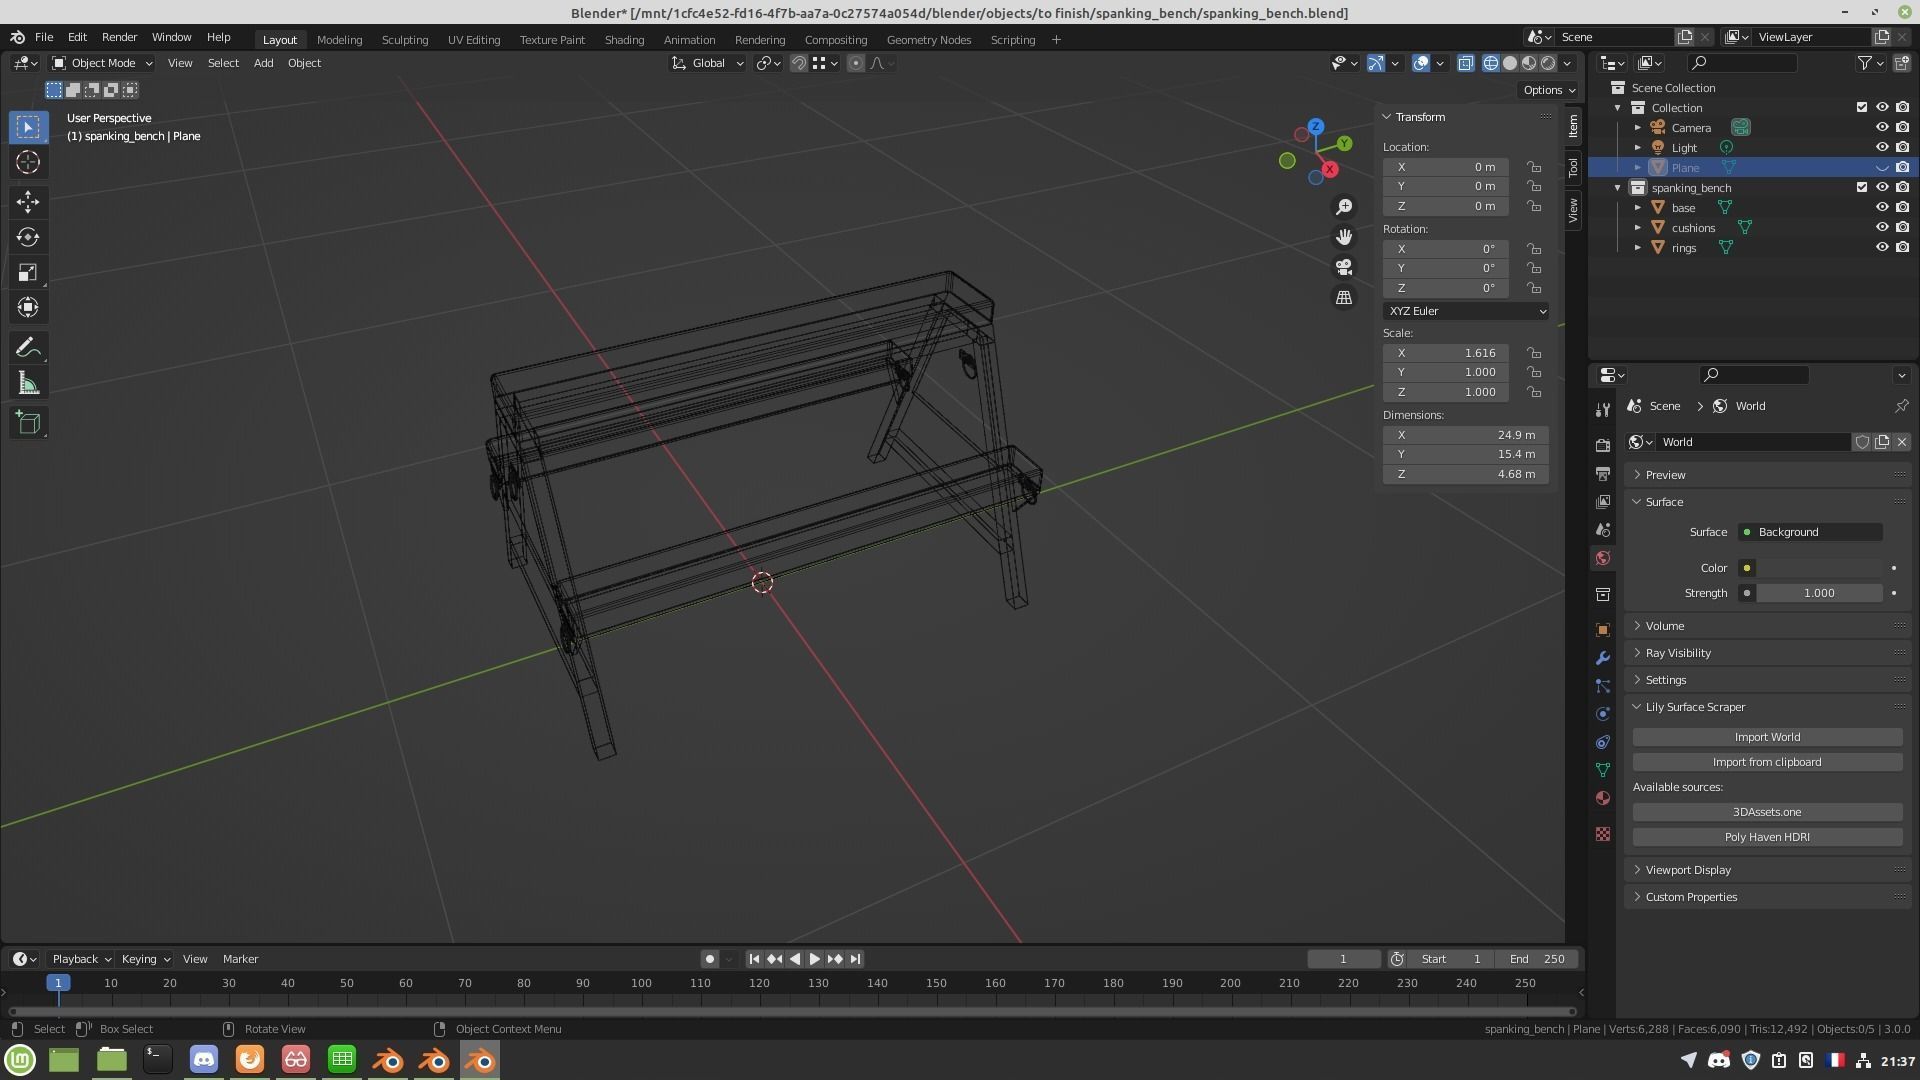The height and width of the screenshot is (1080, 1920).
Task: Switch to solid viewport shading
Action: [x=1510, y=63]
